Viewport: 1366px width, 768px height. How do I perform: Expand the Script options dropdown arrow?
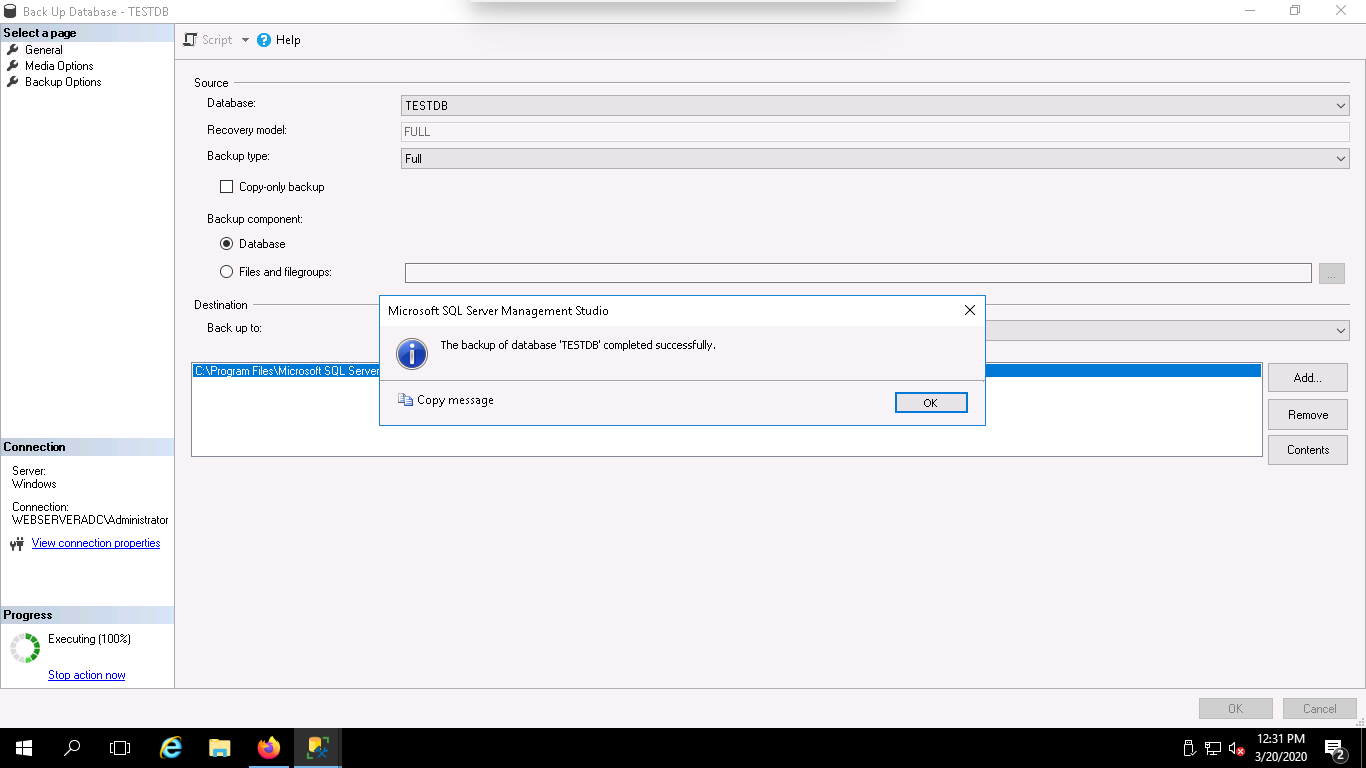[245, 40]
